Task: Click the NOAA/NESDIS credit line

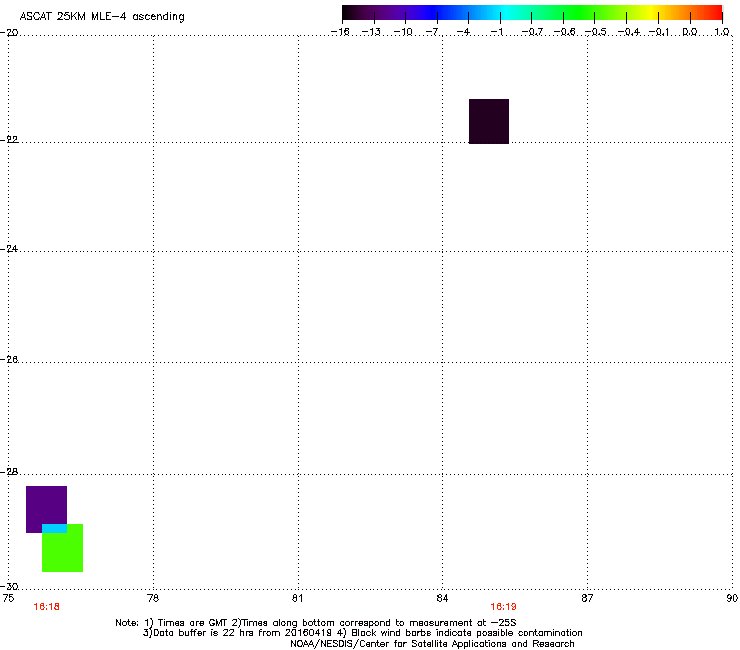Action: pyautogui.click(x=432, y=644)
